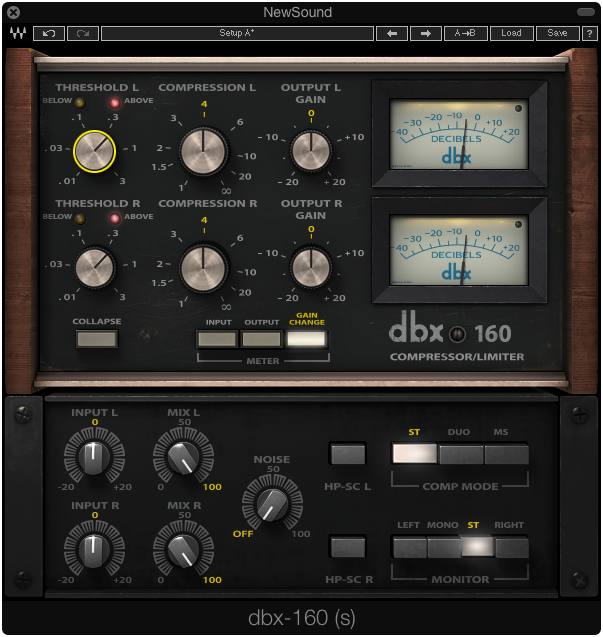The height and width of the screenshot is (637, 603).
Task: Click Compression L value 4
Action: tap(204, 104)
